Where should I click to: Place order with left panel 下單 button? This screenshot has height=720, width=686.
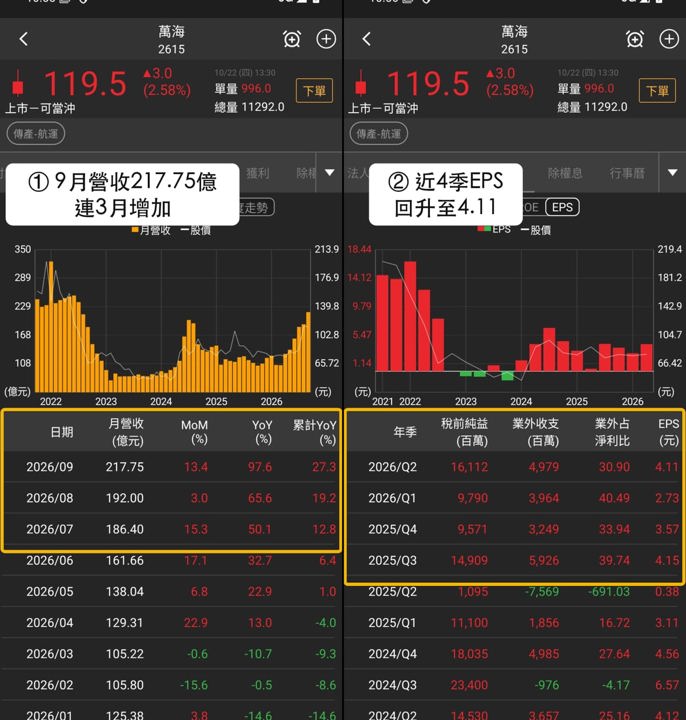pos(314,90)
